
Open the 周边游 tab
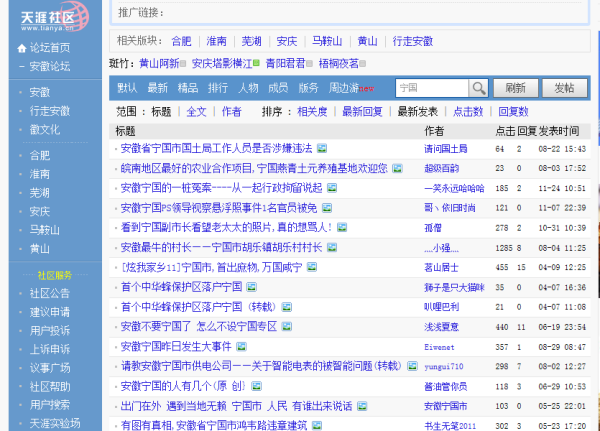pyautogui.click(x=343, y=88)
